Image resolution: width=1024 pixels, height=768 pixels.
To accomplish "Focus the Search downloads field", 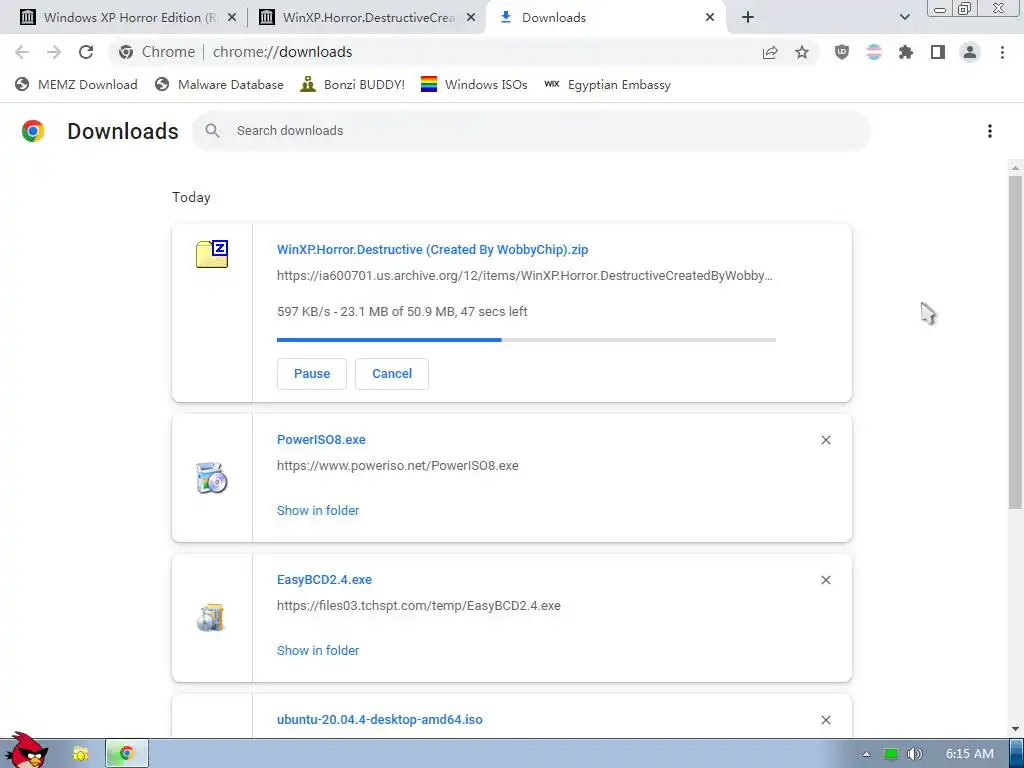I will tap(532, 131).
